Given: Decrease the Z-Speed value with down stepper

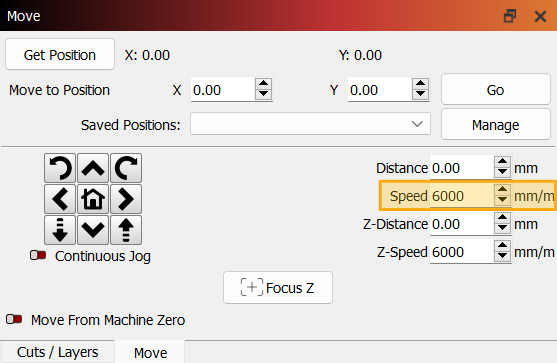Looking at the screenshot, I should click(x=502, y=256).
